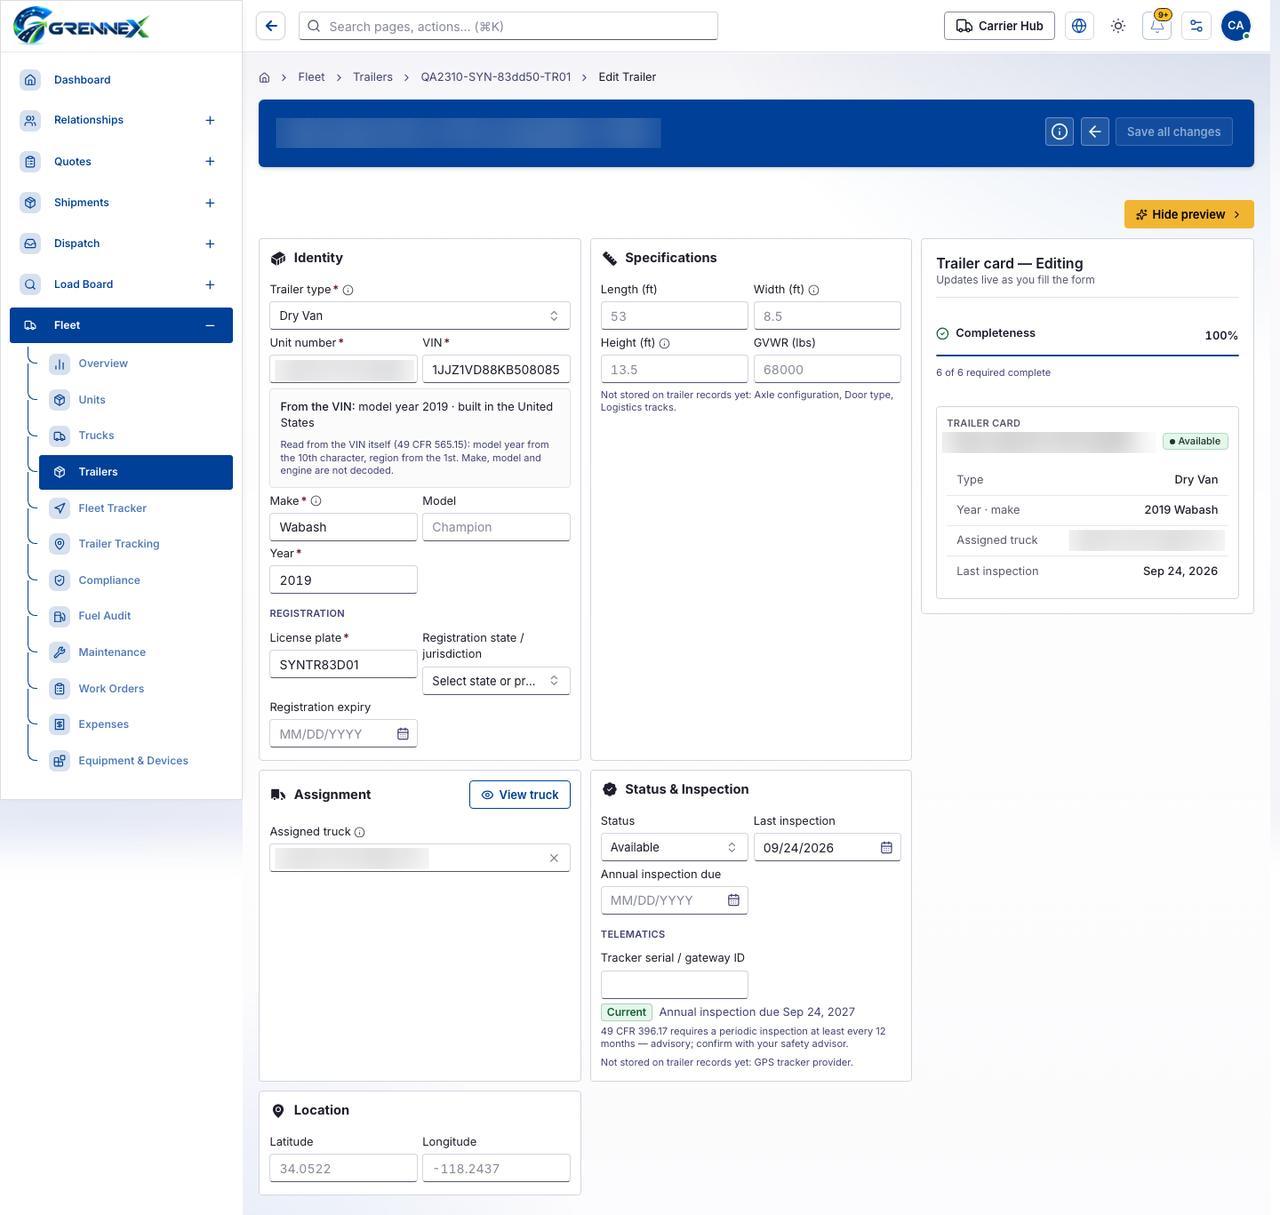Image resolution: width=1280 pixels, height=1215 pixels.
Task: Click the Completeness progress bar
Action: point(1087,355)
